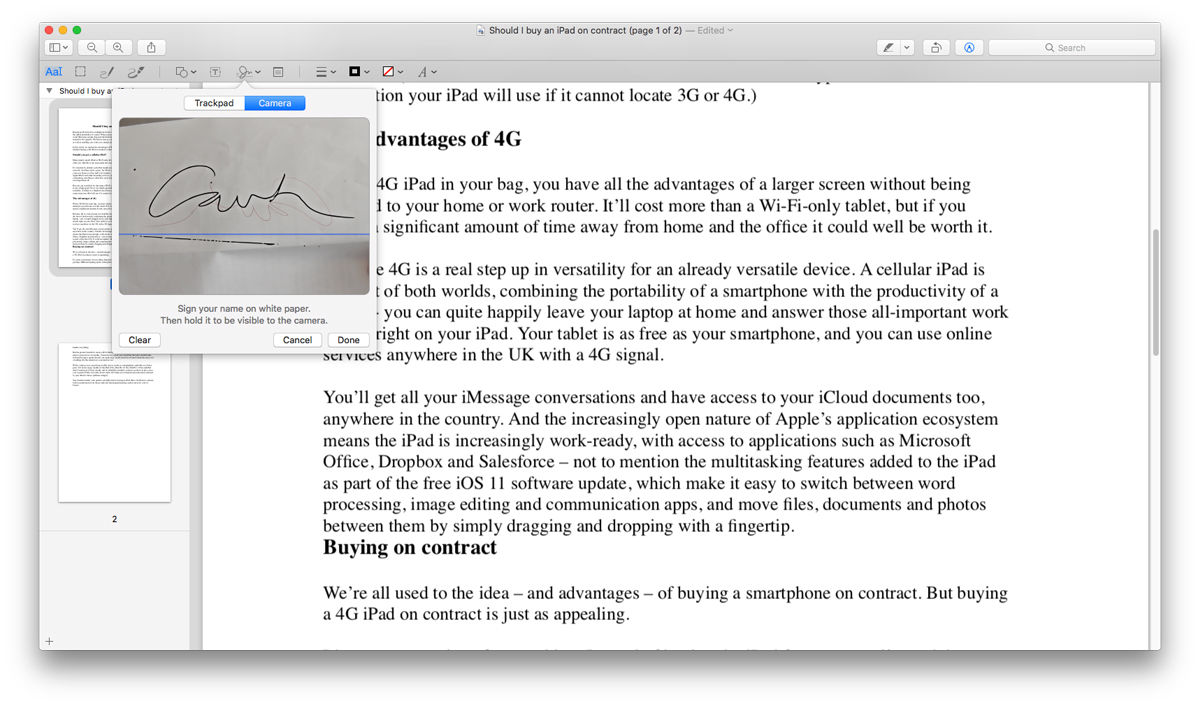Open the Shapes dropdown
The width and height of the screenshot is (1200, 706).
point(183,71)
